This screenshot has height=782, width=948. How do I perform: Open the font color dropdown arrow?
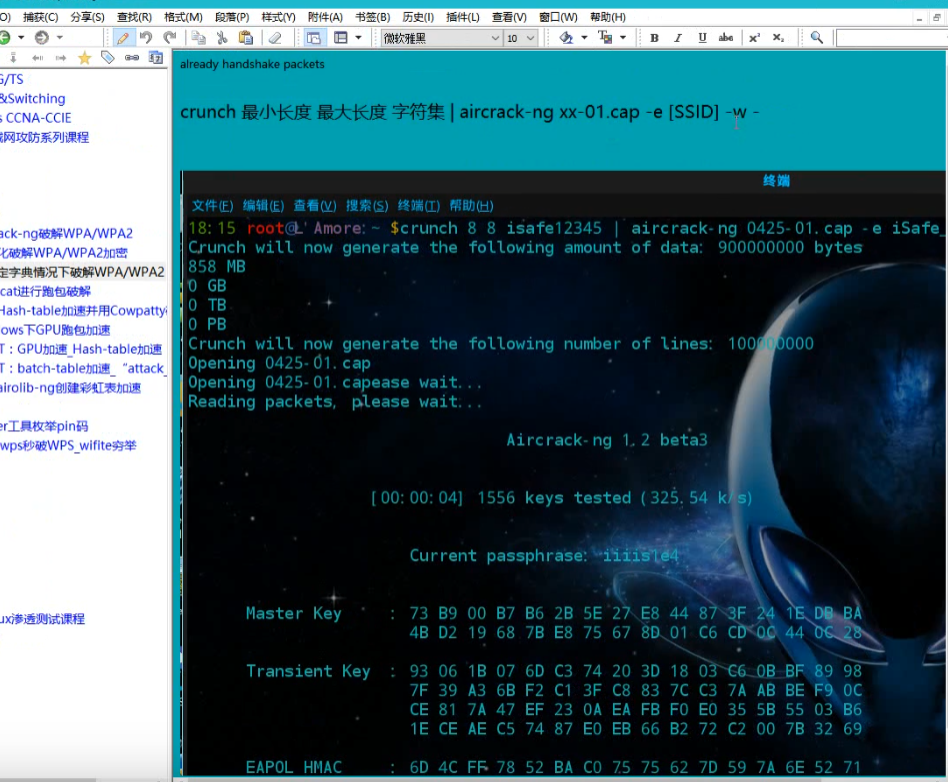[623, 37]
